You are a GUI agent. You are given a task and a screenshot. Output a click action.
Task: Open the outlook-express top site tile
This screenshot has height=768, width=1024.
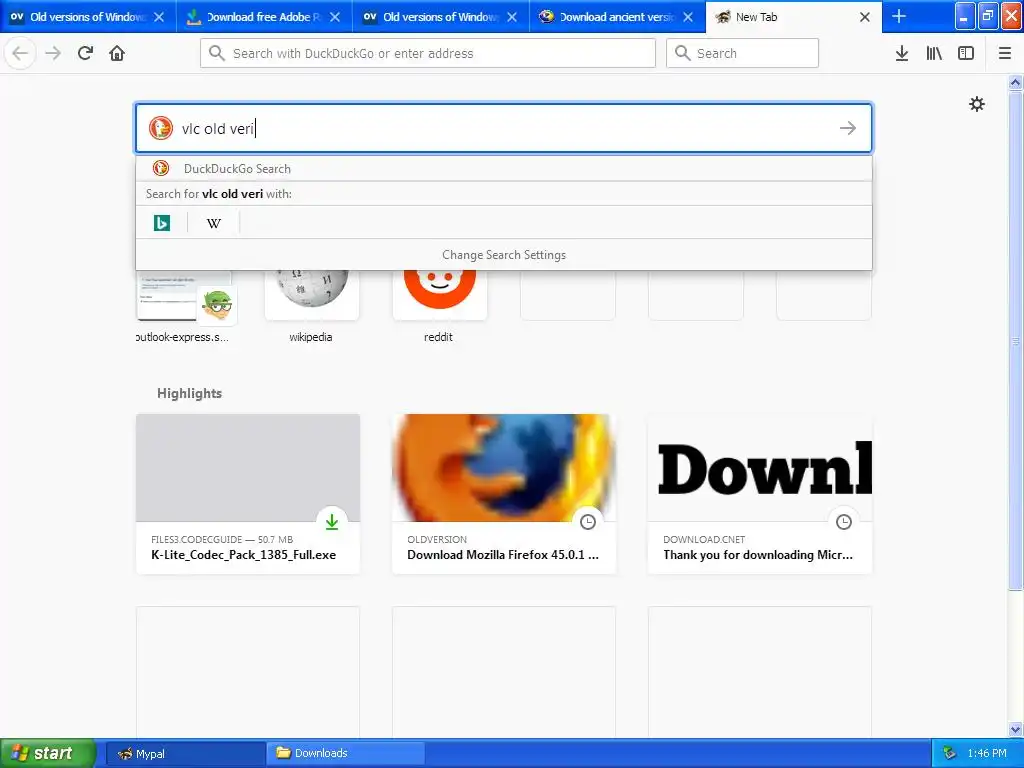pos(183,307)
